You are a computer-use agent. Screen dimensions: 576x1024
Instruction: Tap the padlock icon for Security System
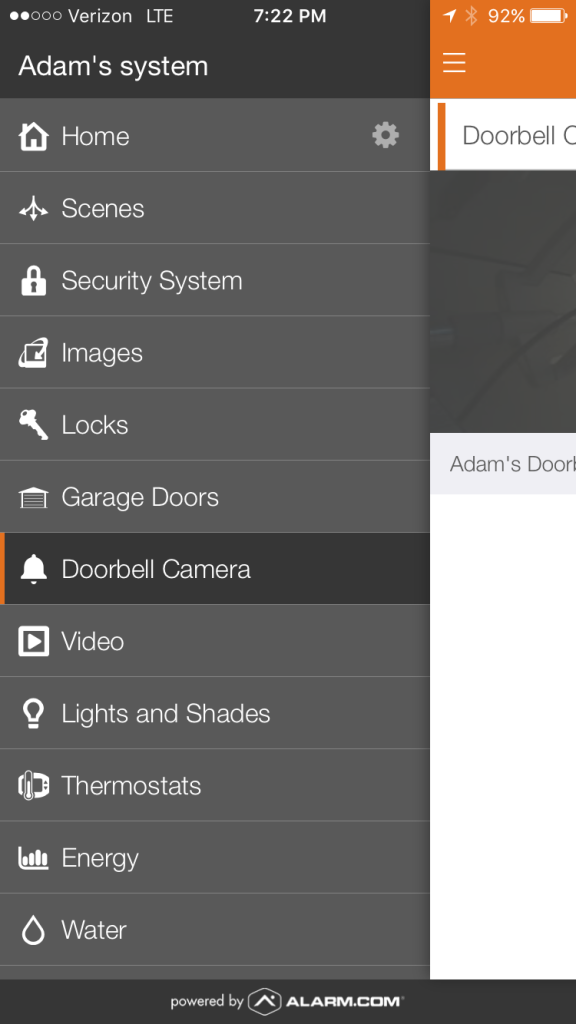[x=33, y=280]
